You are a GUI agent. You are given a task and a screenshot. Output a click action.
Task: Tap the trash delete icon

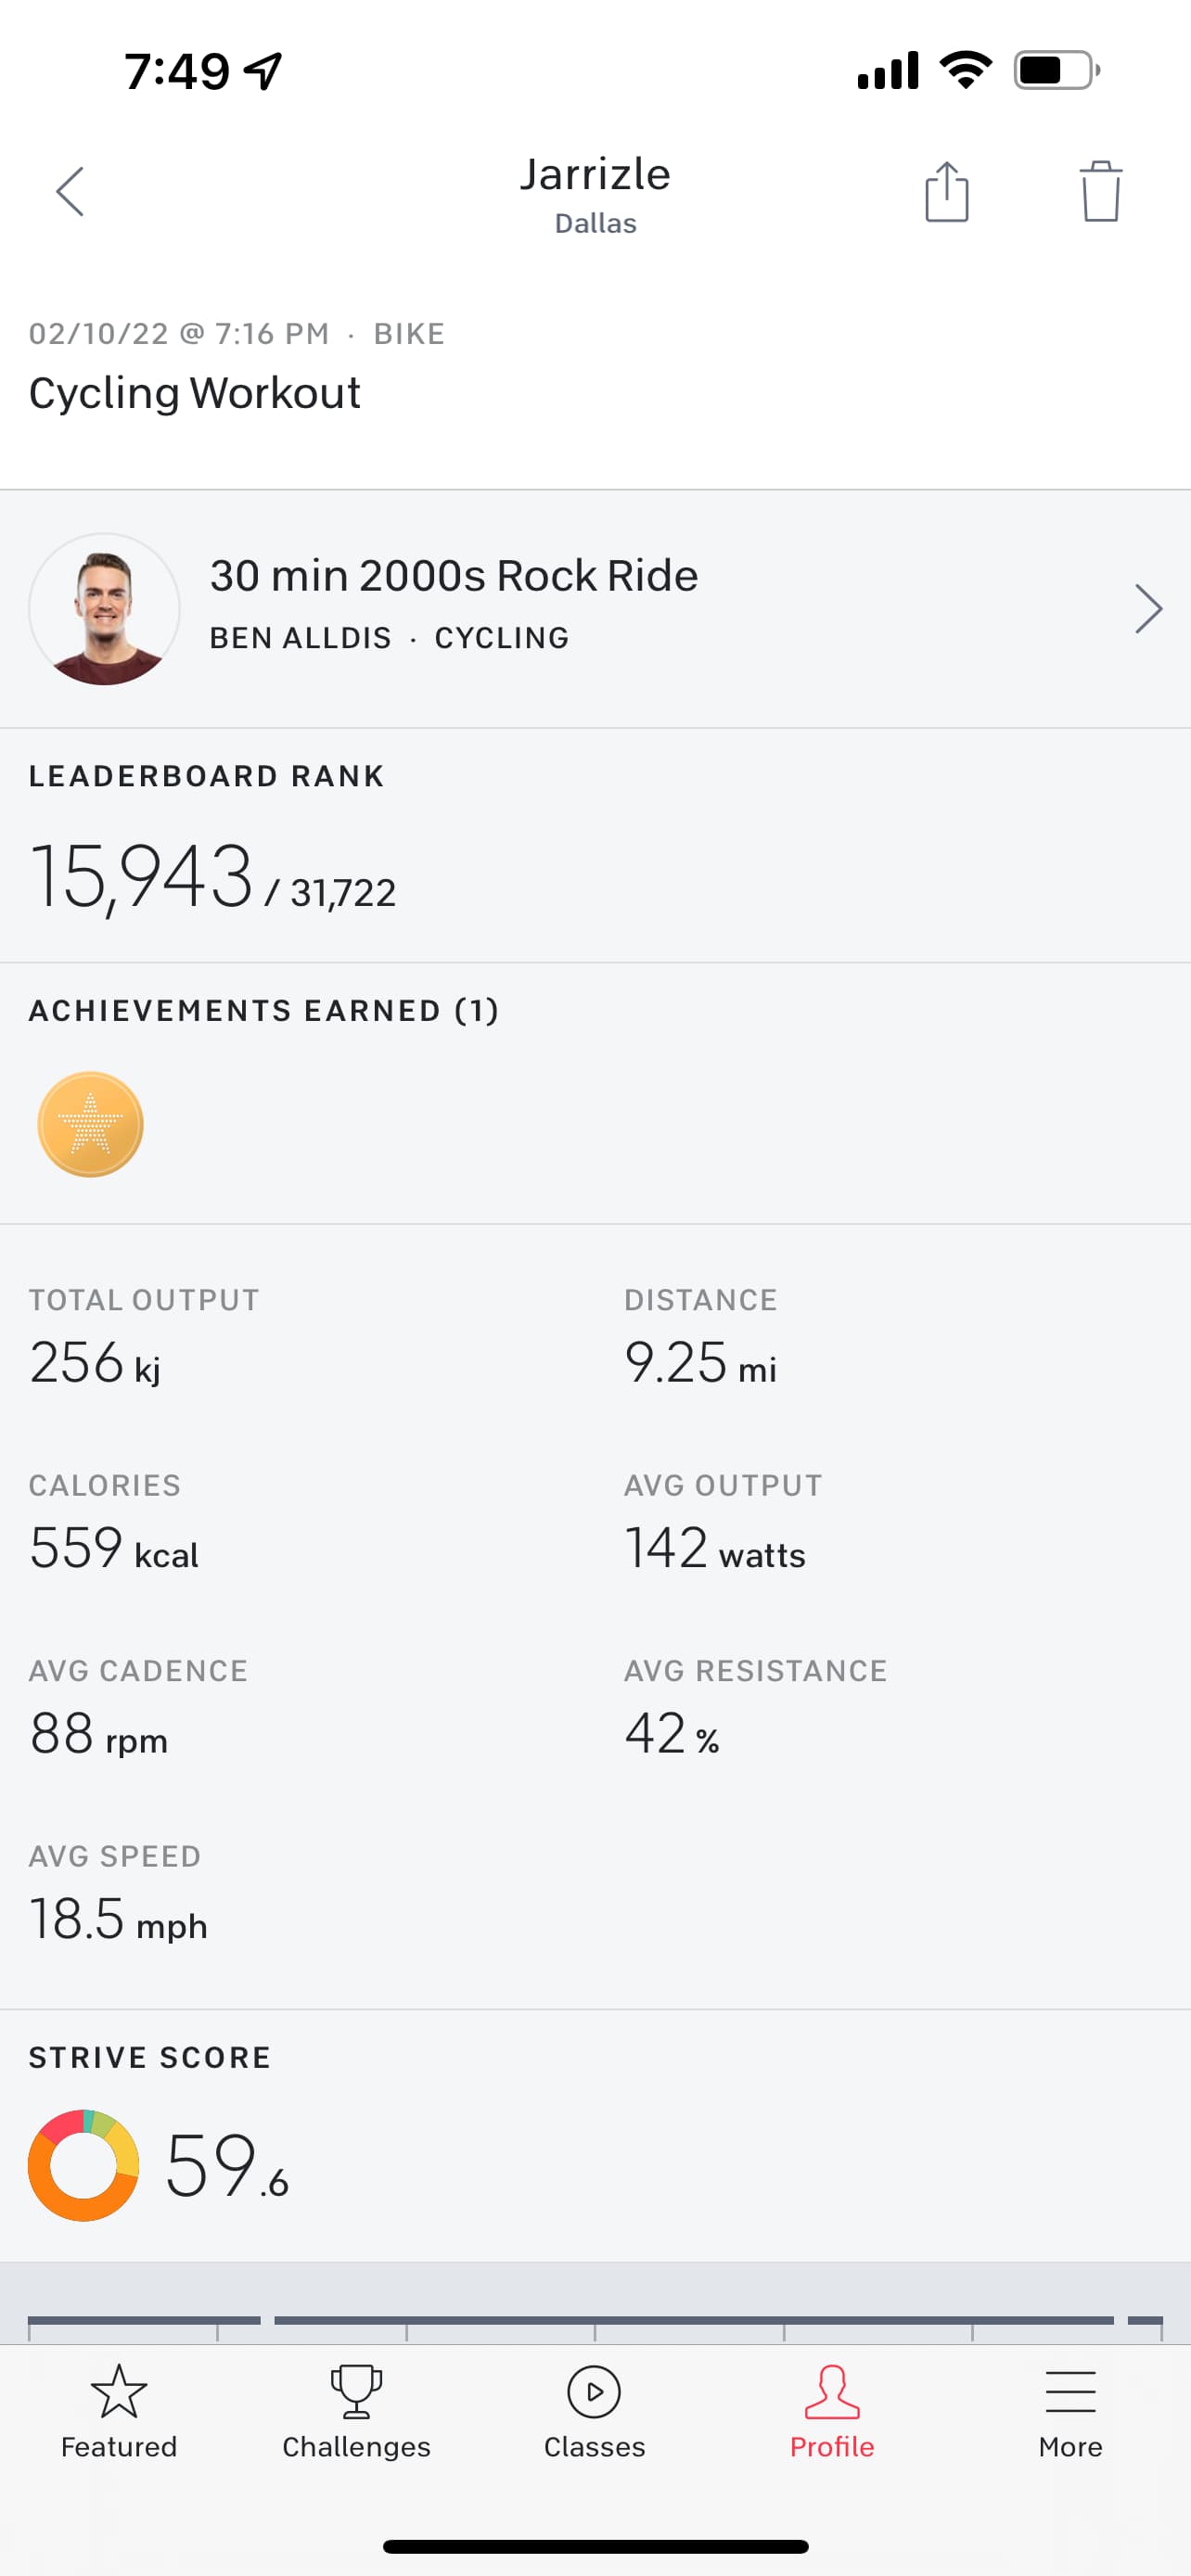tap(1100, 191)
